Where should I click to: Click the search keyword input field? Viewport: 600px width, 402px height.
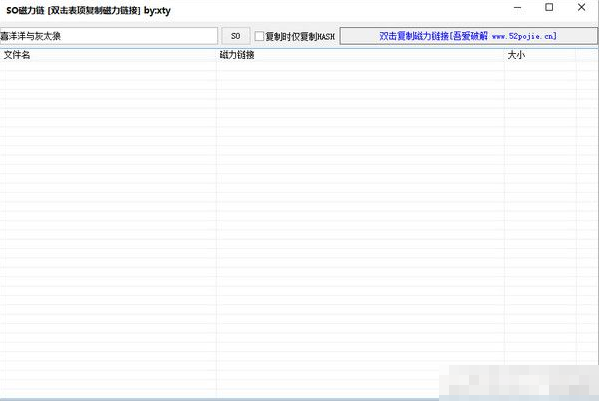click(x=109, y=36)
